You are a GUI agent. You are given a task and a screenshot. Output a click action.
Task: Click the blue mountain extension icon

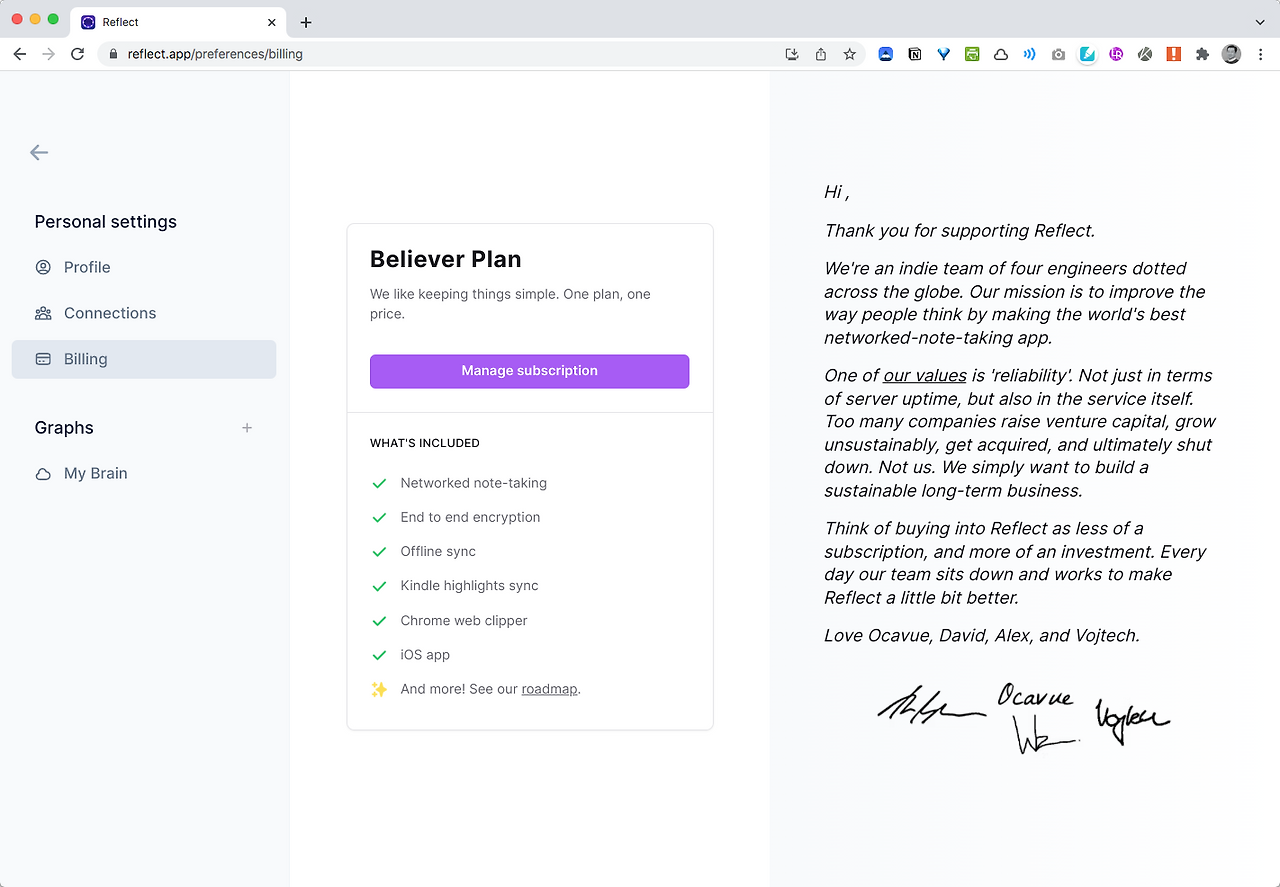point(886,54)
